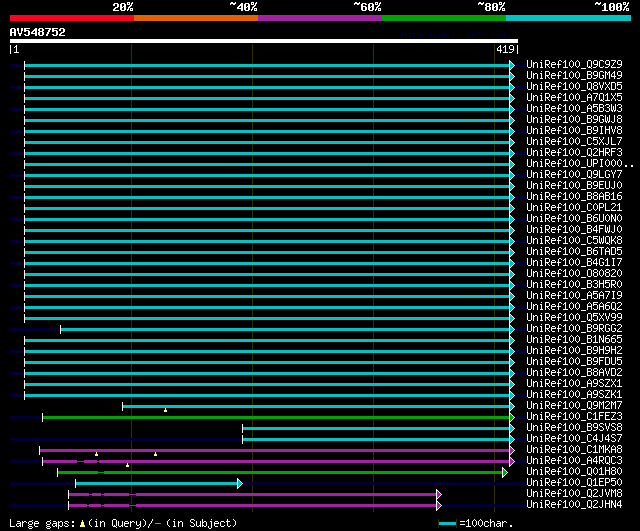Select the green ~80% identity legend segment
The height and width of the screenshot is (531, 640).
tap(443, 17)
